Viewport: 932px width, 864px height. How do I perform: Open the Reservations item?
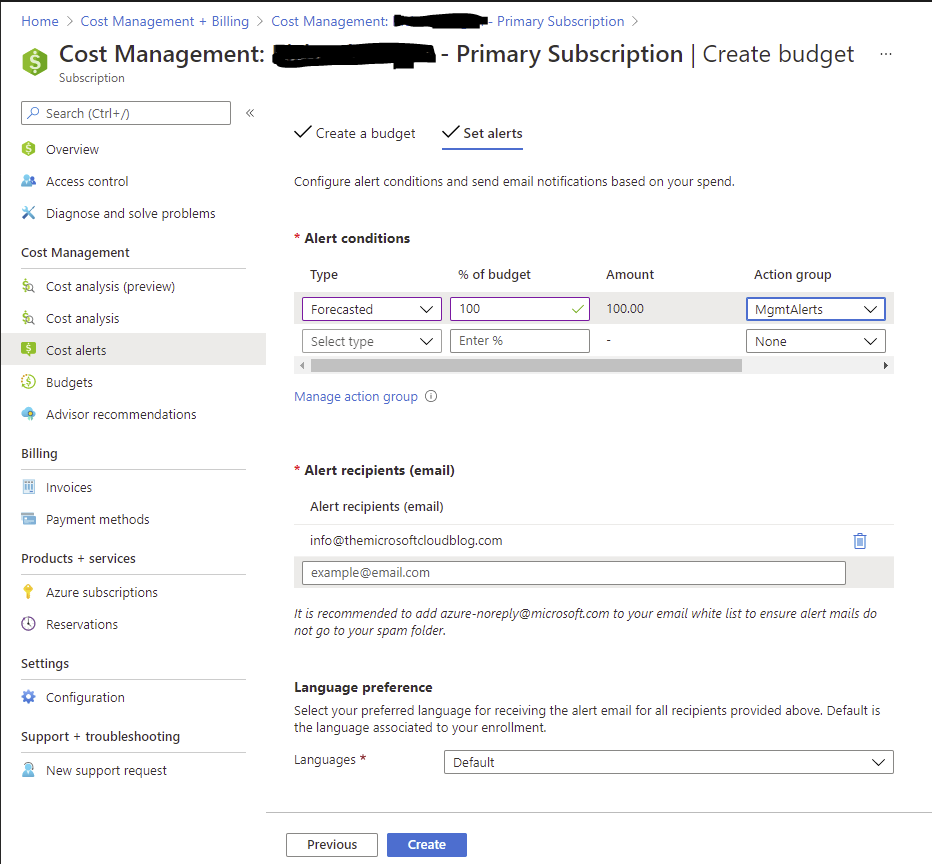pos(82,624)
